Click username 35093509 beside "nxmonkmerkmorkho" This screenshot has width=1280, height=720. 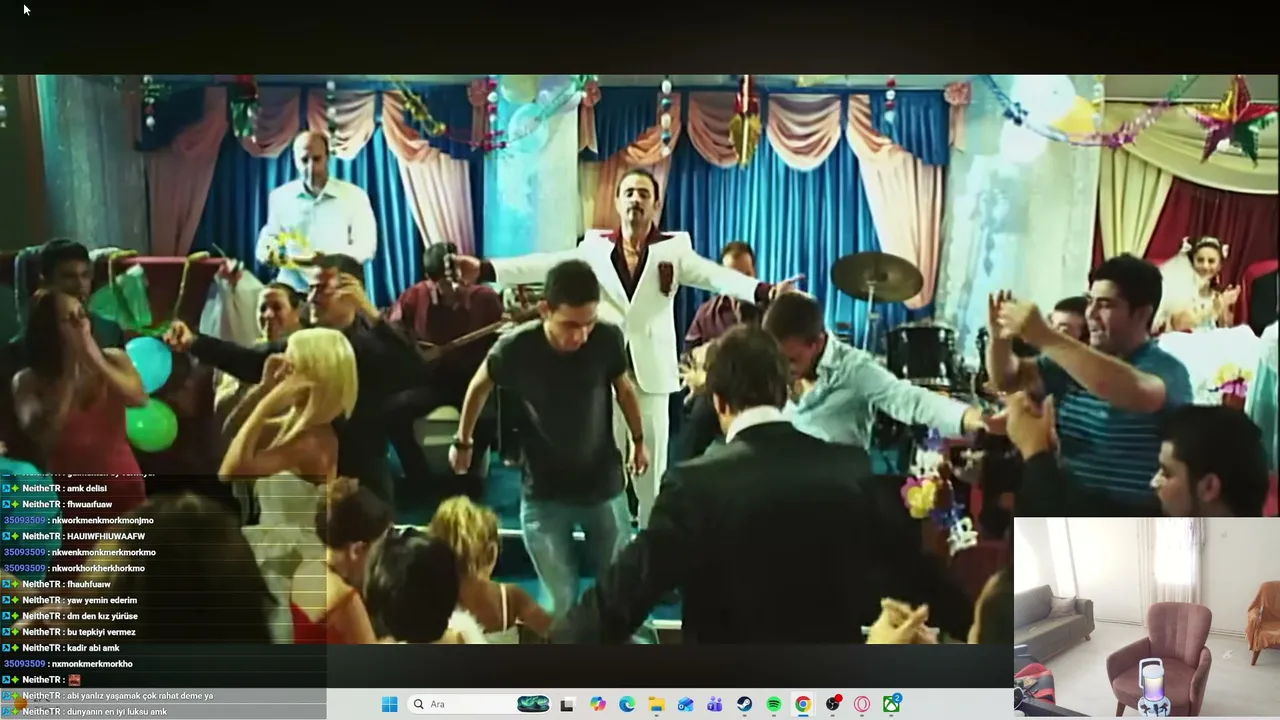(x=24, y=664)
